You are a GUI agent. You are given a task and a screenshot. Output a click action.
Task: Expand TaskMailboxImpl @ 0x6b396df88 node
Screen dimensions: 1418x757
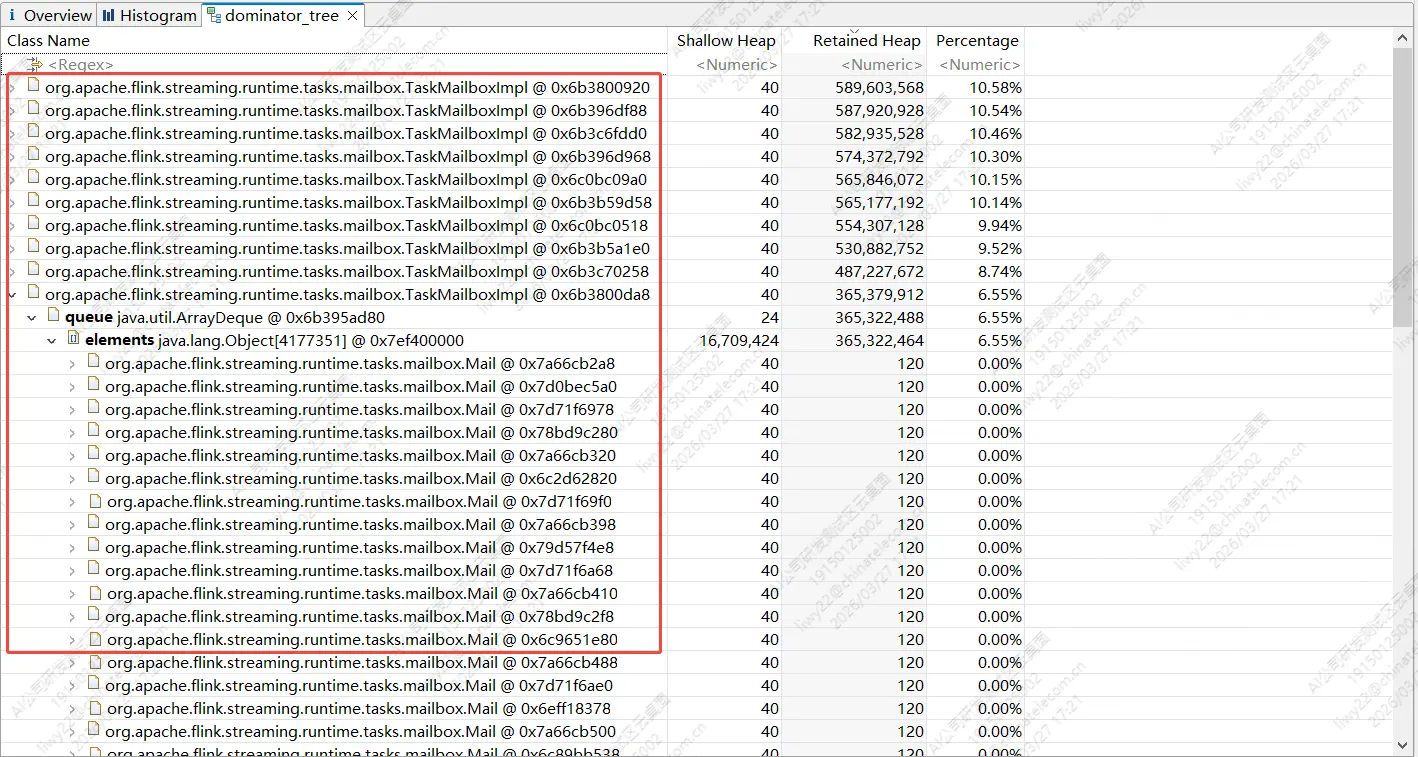12,110
